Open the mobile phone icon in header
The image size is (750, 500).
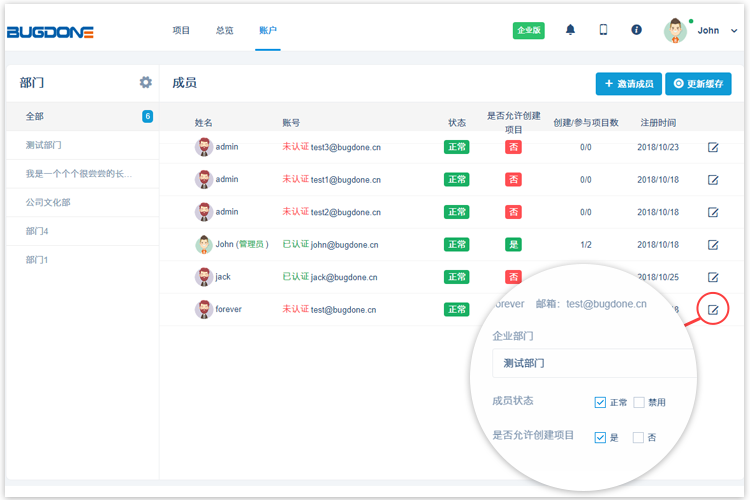click(603, 30)
